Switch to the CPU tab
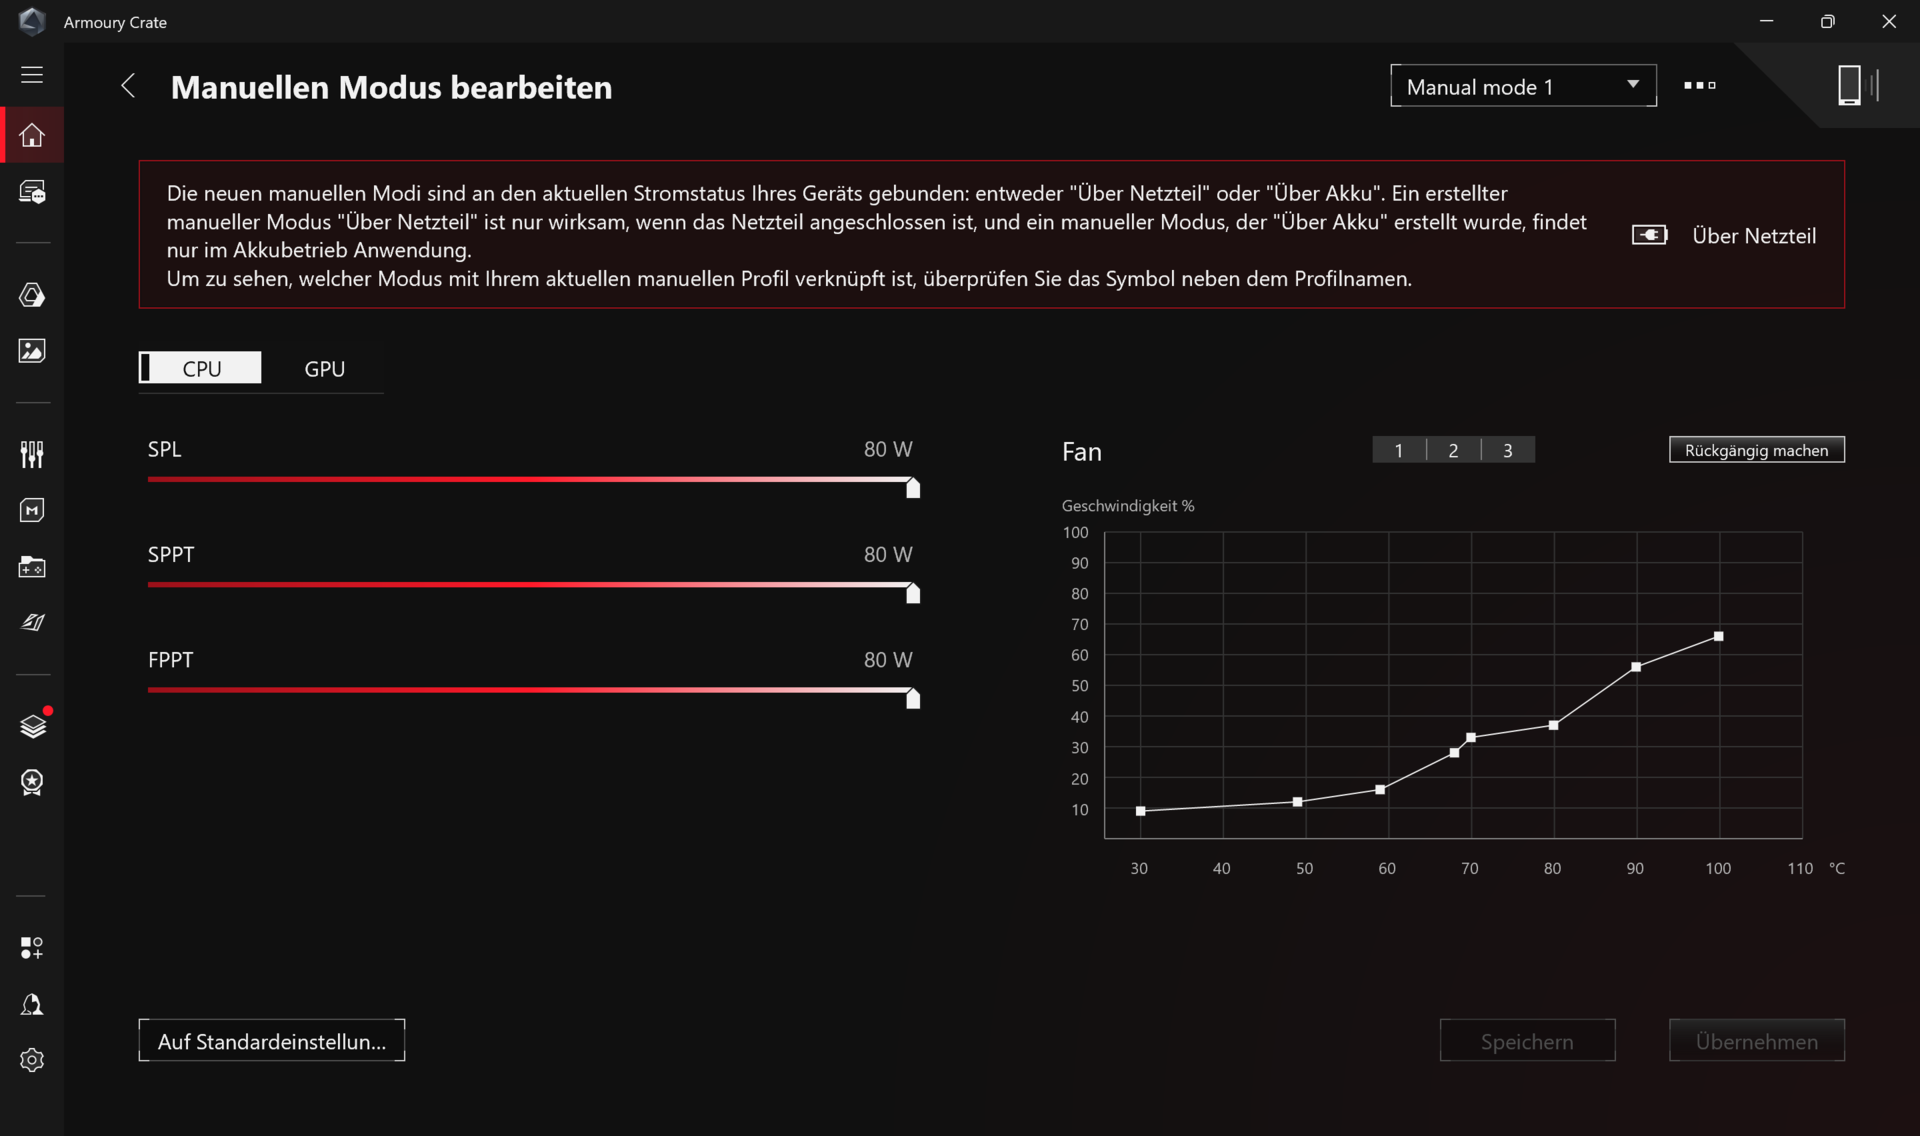The image size is (1920, 1136). [201, 368]
